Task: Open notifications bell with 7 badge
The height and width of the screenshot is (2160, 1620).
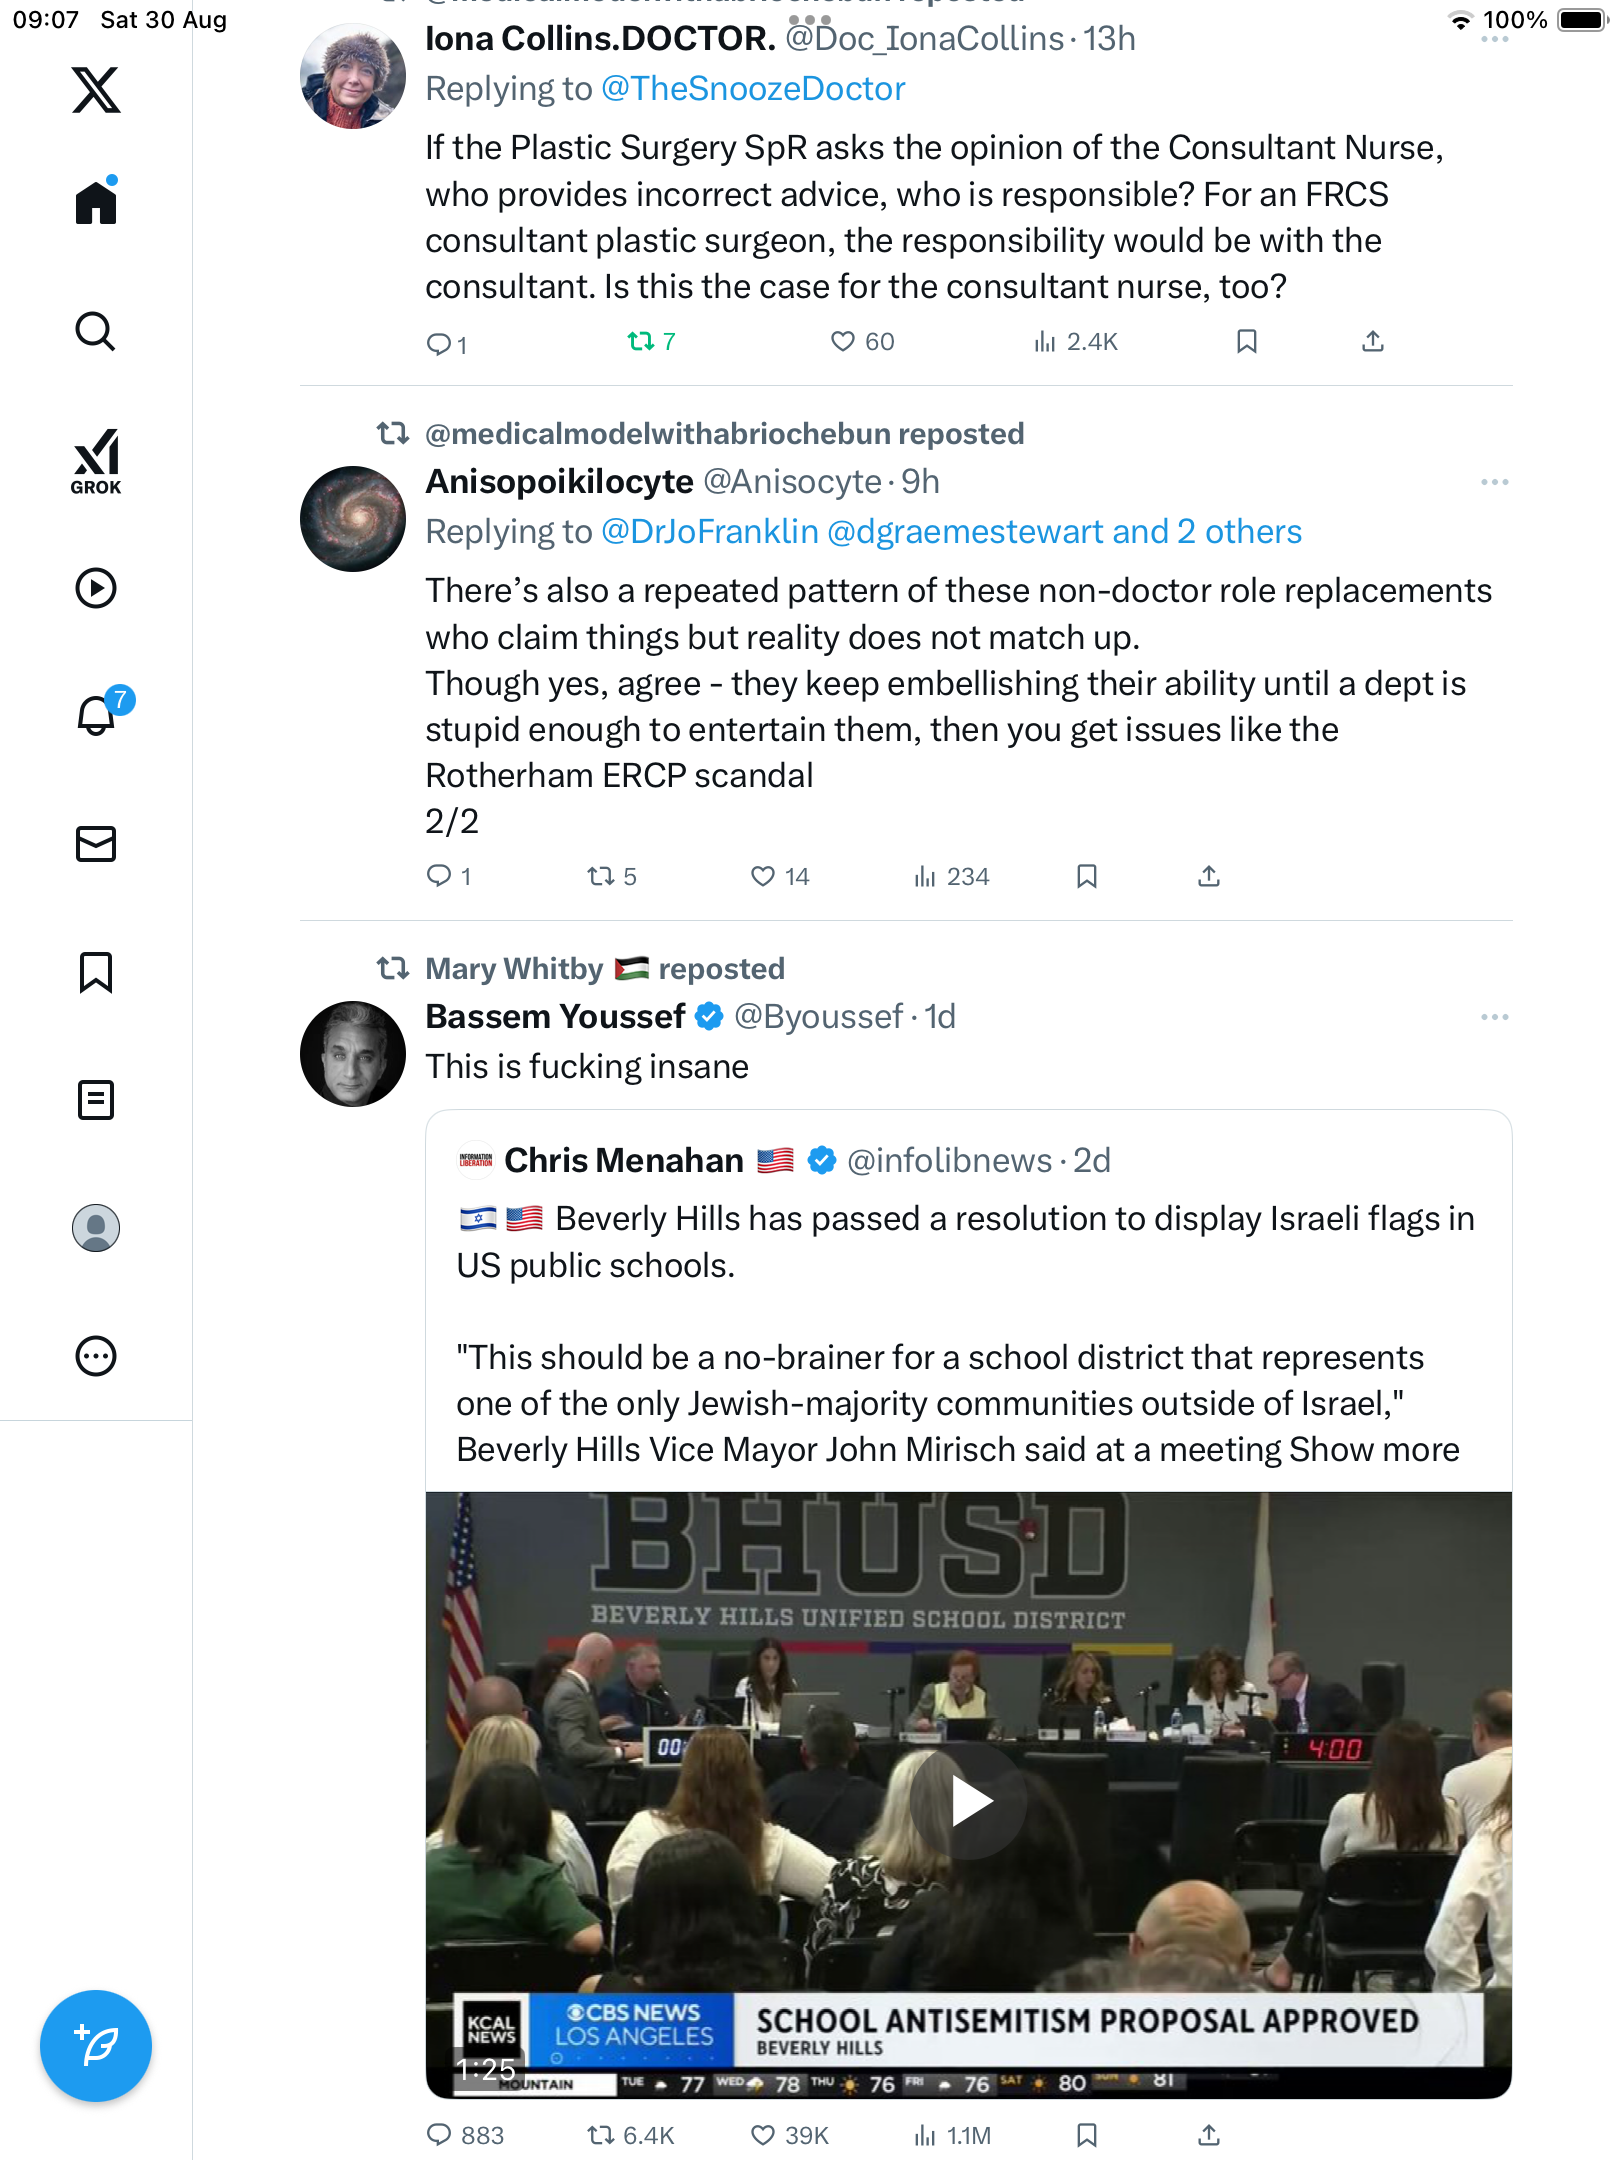Action: click(97, 715)
